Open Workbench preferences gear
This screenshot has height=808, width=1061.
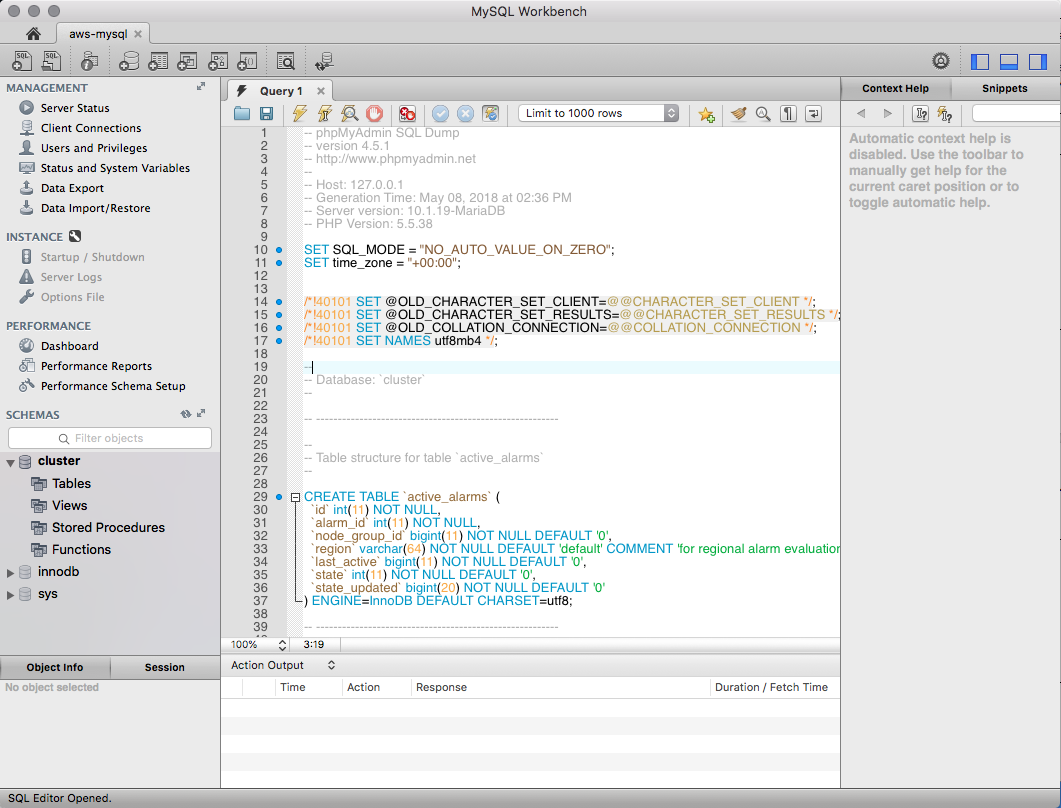941,61
